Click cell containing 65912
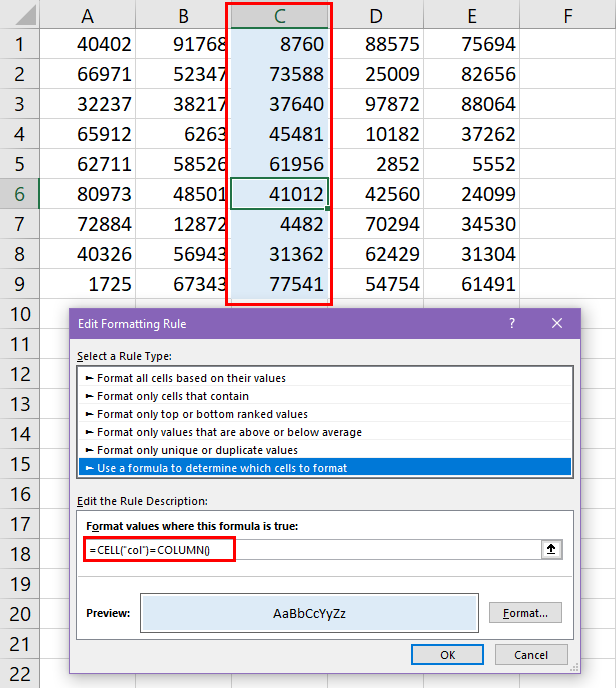The width and height of the screenshot is (616, 688). click(x=88, y=134)
